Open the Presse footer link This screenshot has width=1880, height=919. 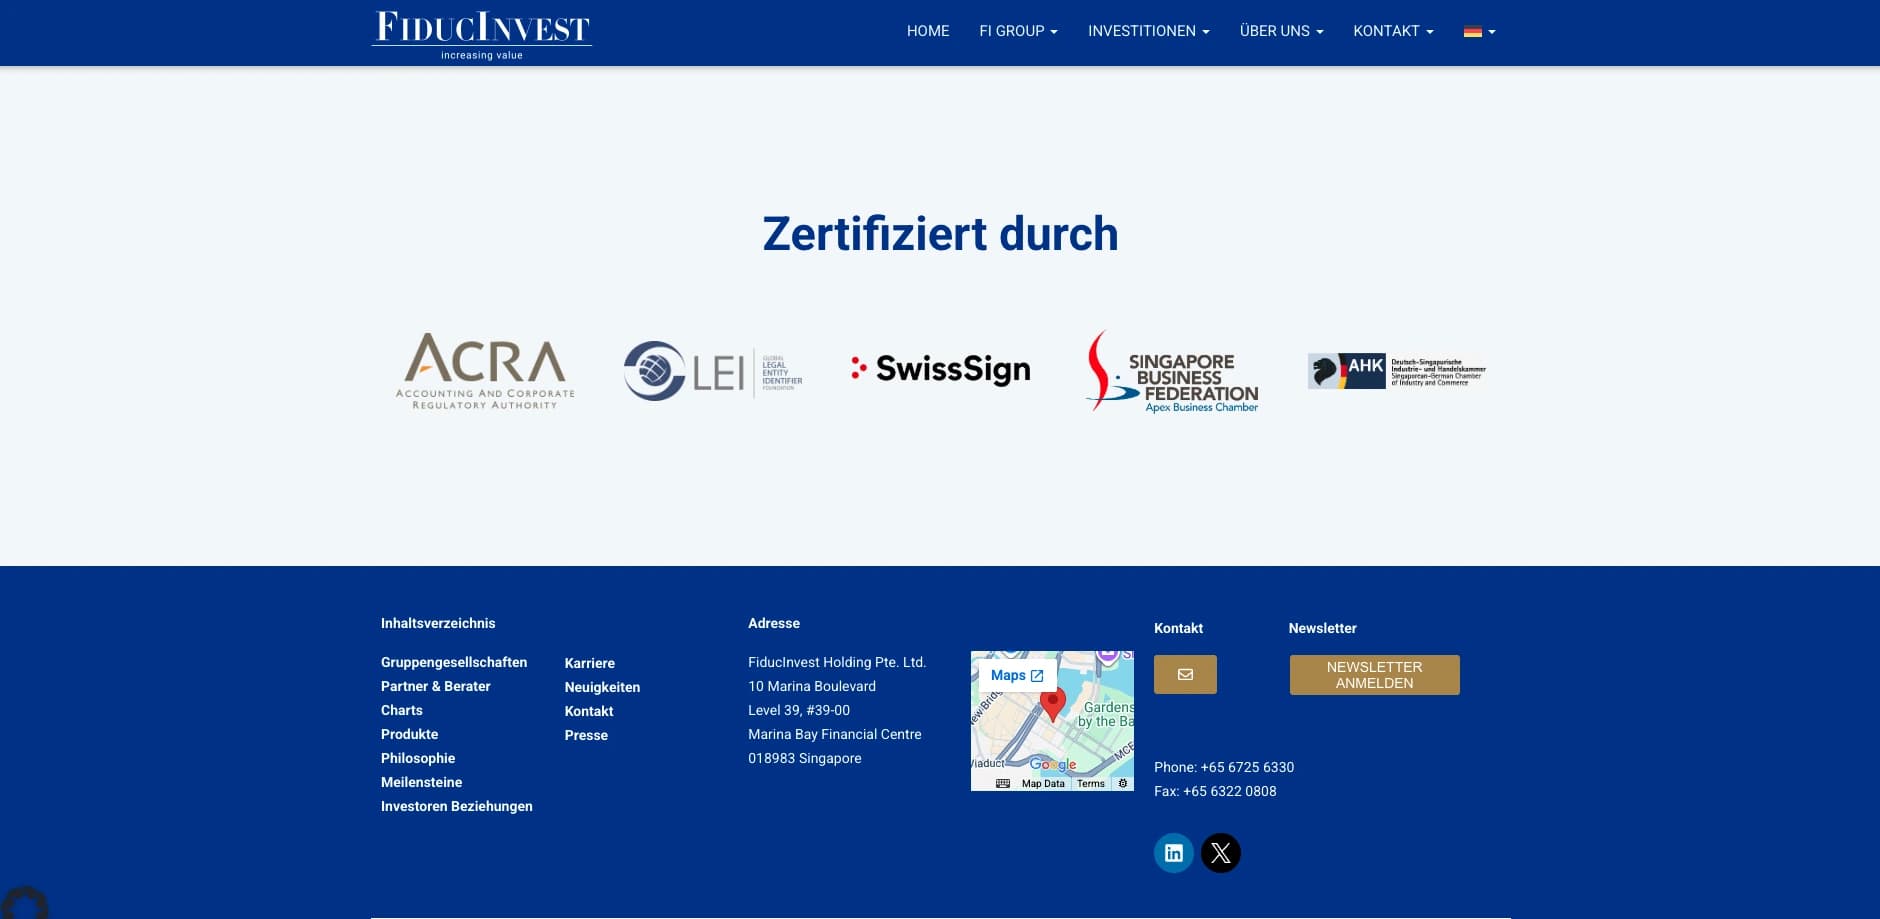pos(586,735)
